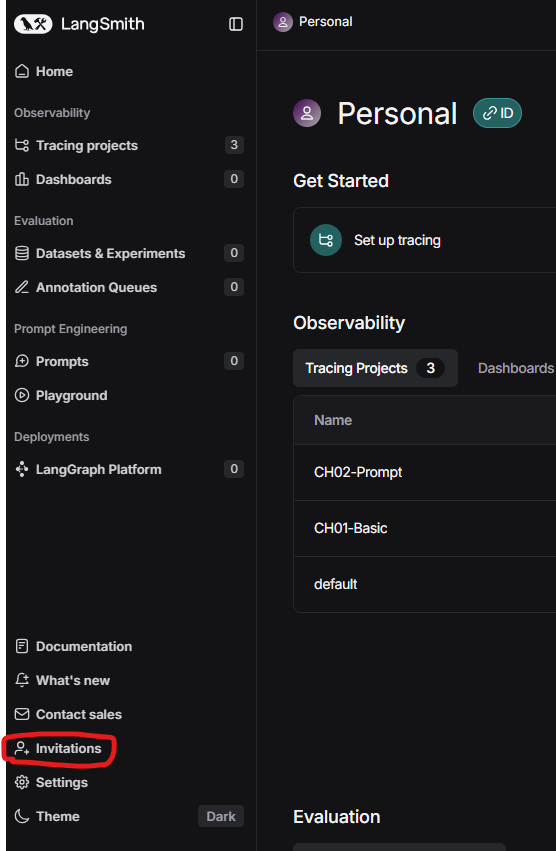
Task: Toggle the Dark theme button
Action: click(x=221, y=816)
